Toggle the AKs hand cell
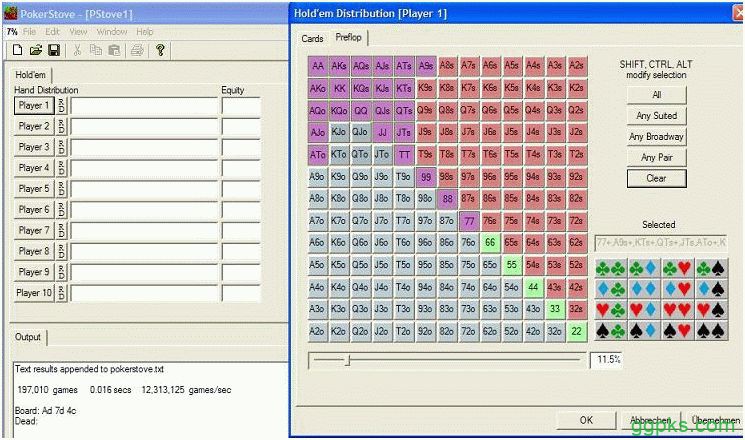The height and width of the screenshot is (440, 745). tap(339, 66)
